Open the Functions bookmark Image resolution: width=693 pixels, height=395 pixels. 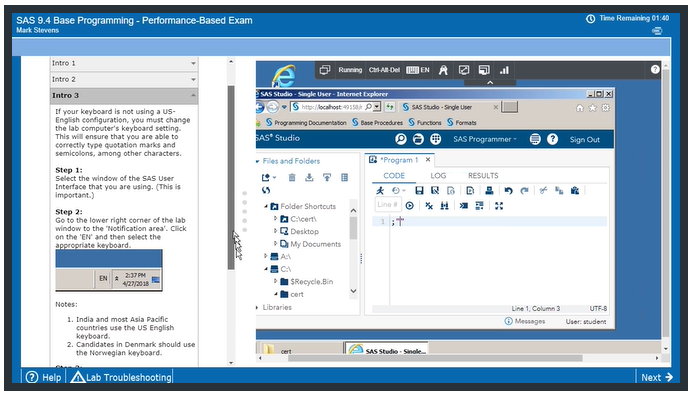click(x=424, y=122)
